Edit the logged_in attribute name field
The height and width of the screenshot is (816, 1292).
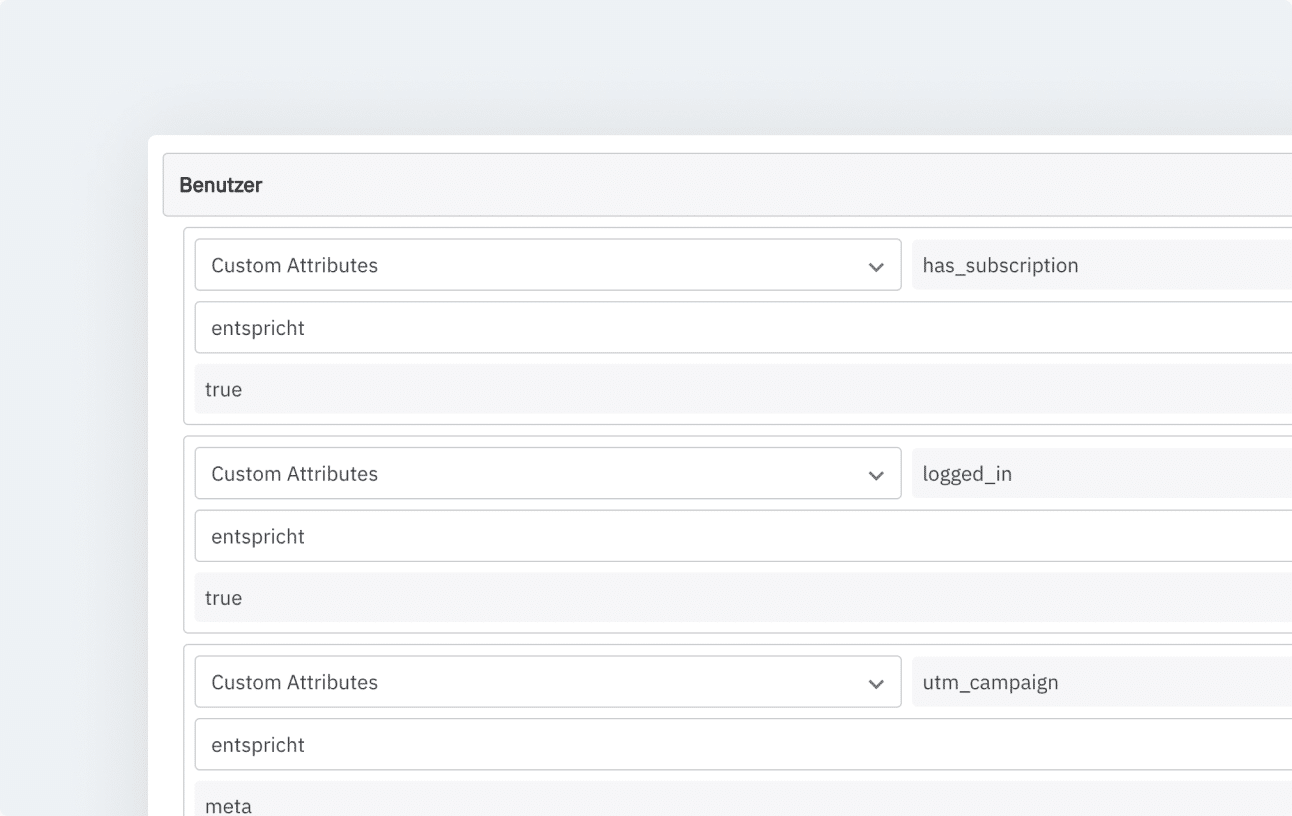point(1100,473)
